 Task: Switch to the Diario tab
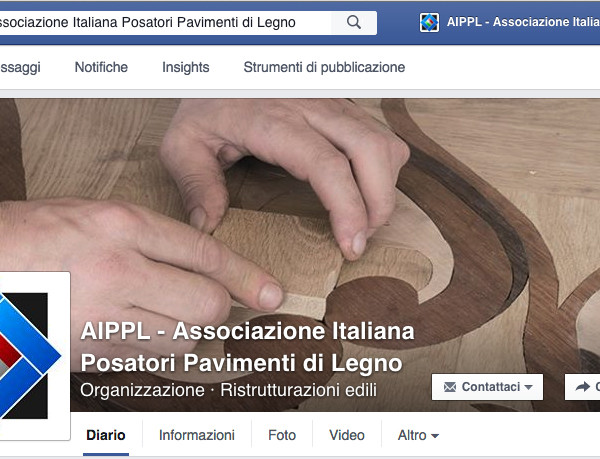tap(106, 435)
